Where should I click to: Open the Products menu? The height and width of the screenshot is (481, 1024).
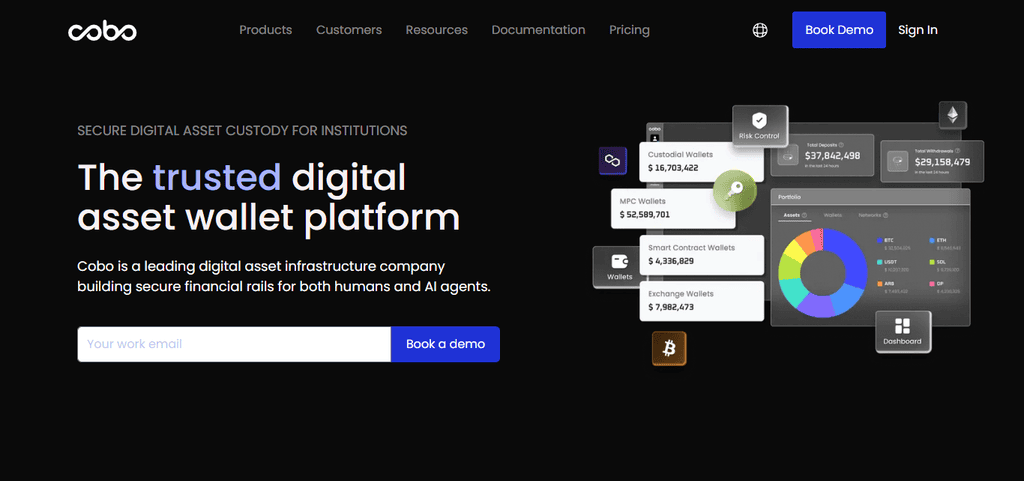pyautogui.click(x=266, y=30)
